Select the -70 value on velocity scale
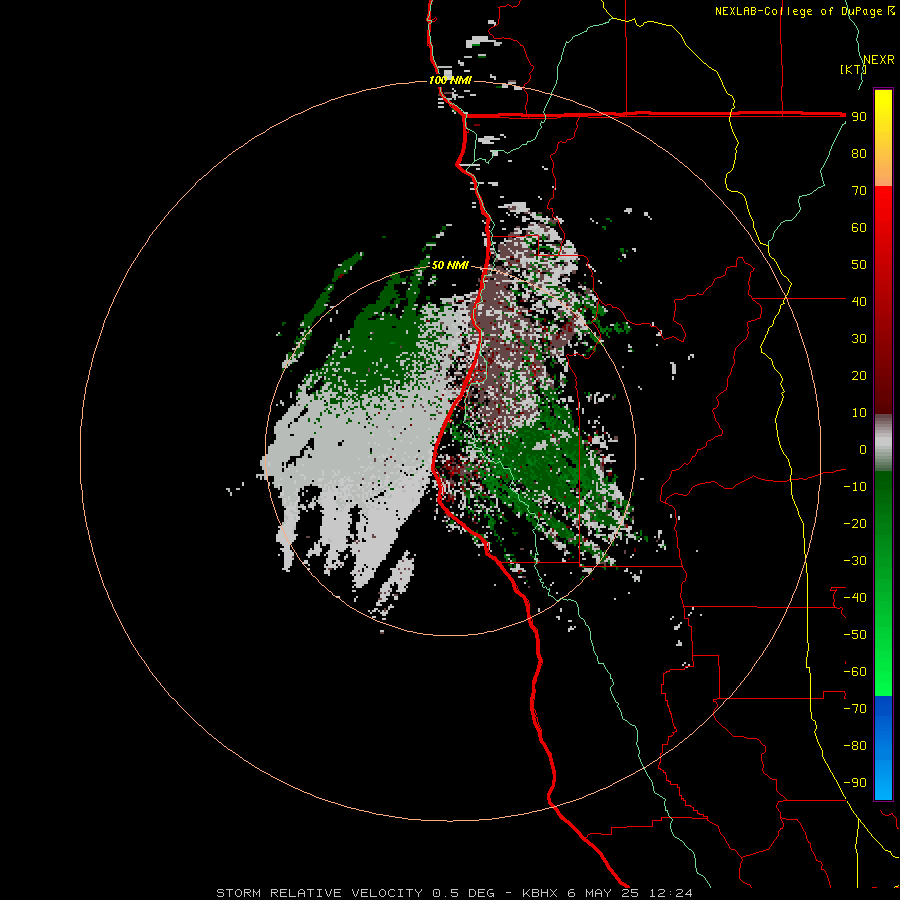The image size is (900, 900). (855, 709)
